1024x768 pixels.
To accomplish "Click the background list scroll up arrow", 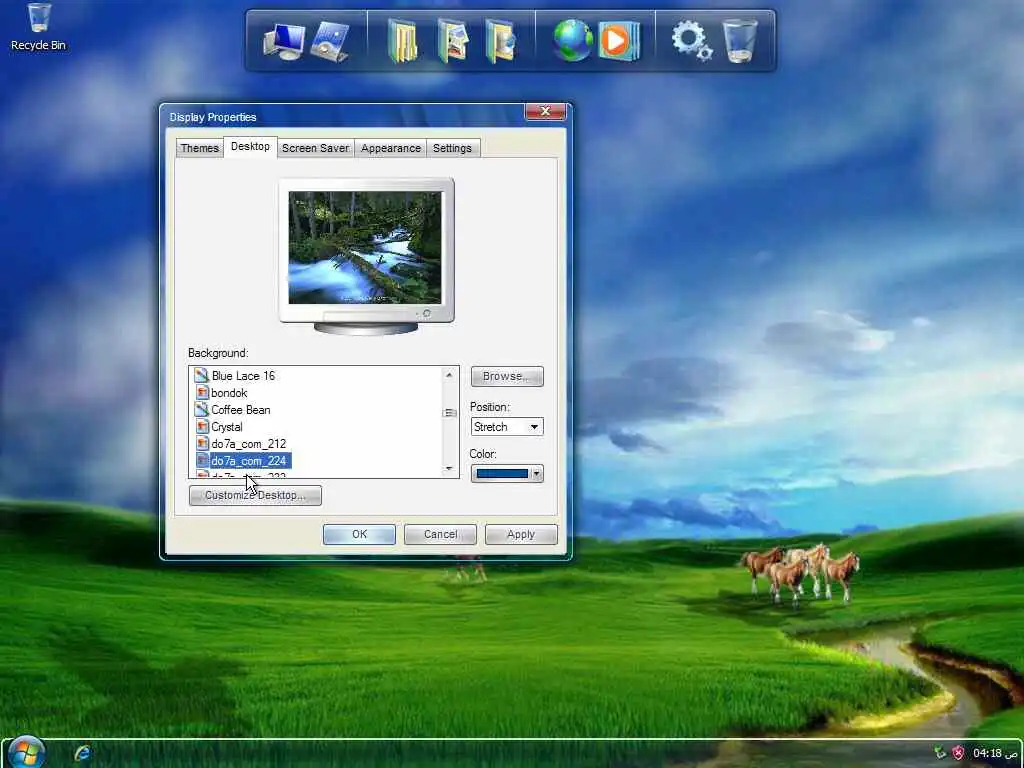I will tap(449, 375).
